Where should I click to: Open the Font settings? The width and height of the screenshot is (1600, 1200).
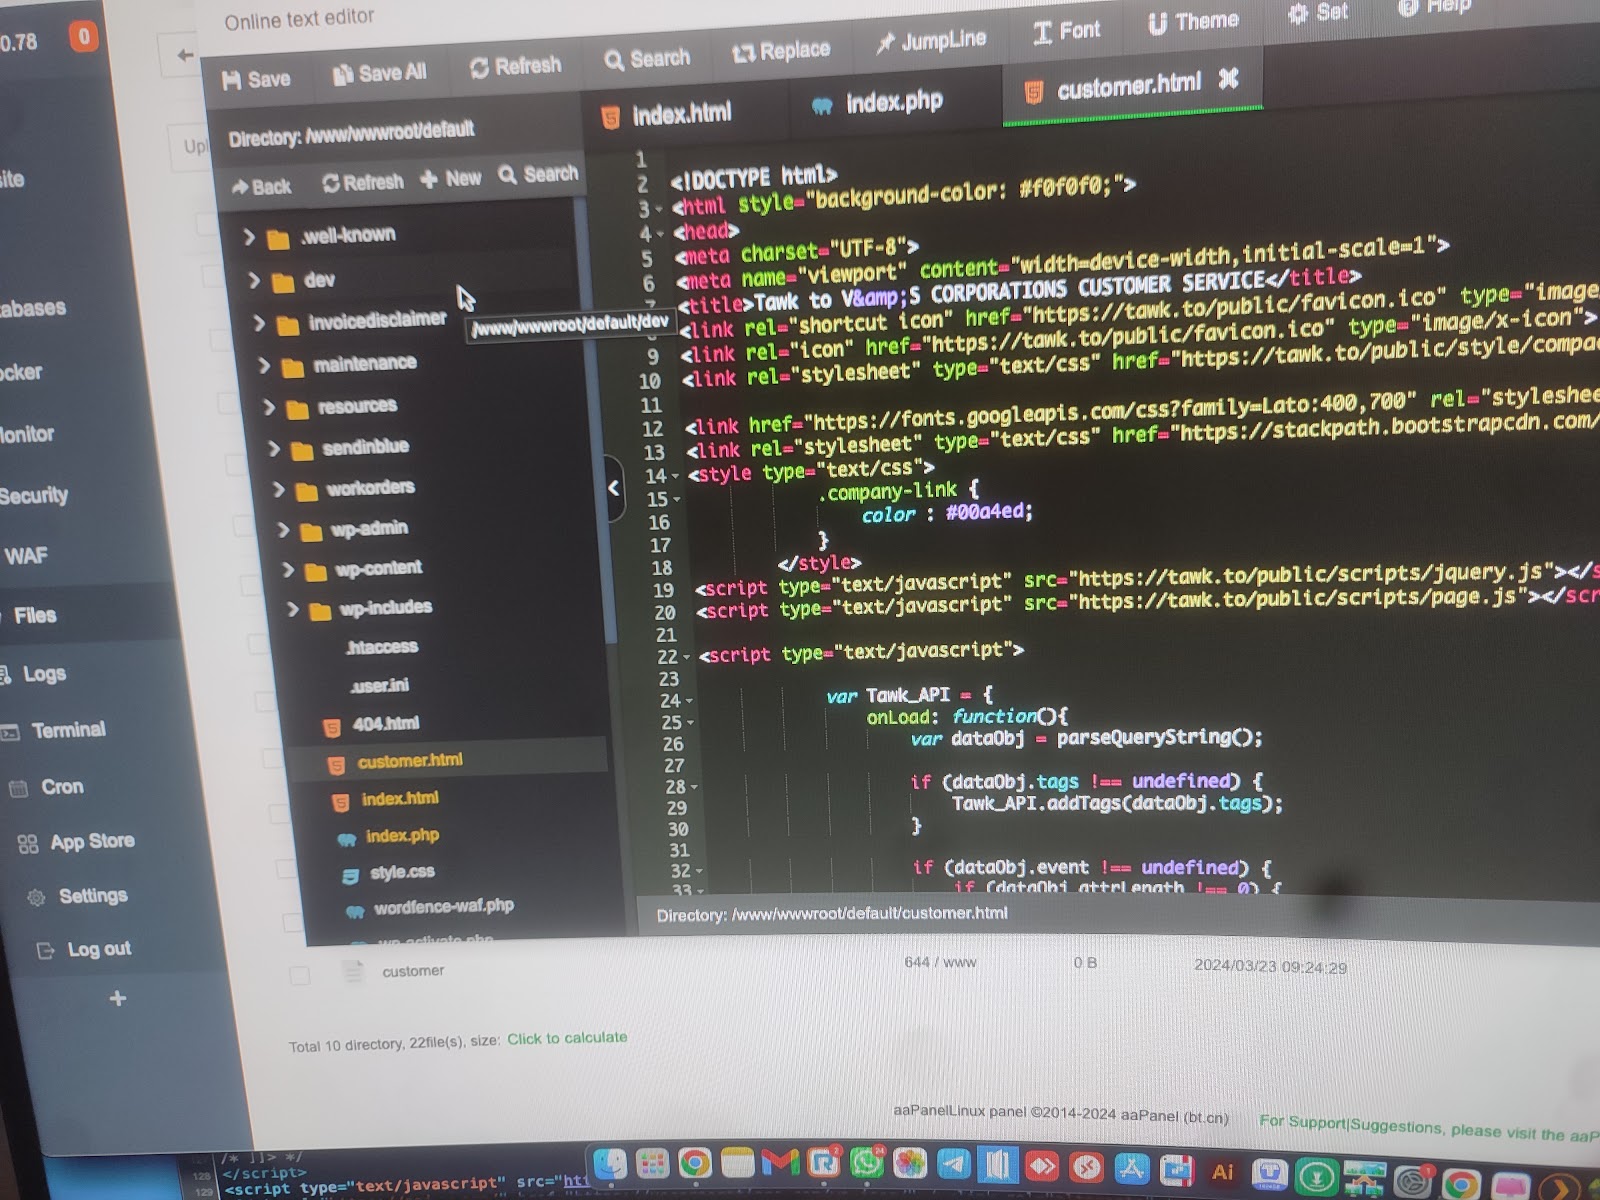click(1066, 31)
